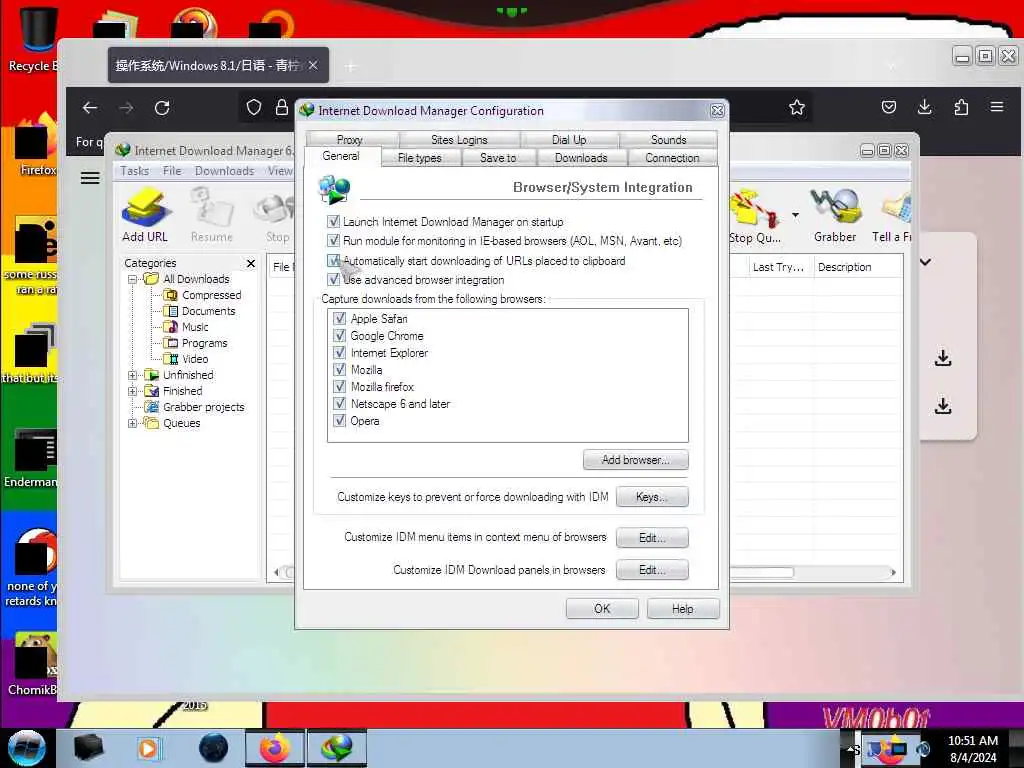Expand the Finished category node
The width and height of the screenshot is (1024, 768).
click(133, 391)
